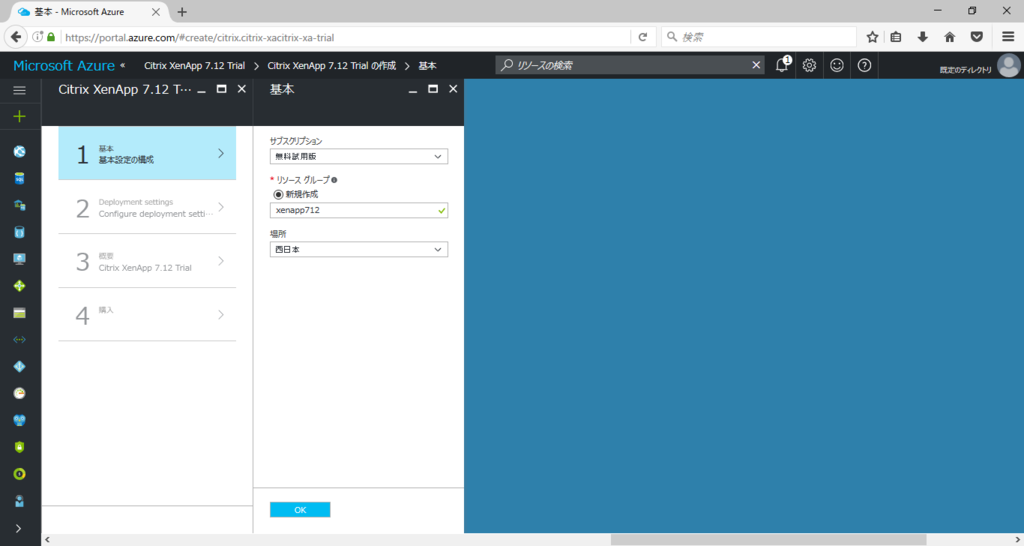The width and height of the screenshot is (1024, 546).
Task: Collapse the Microsoft Azure breadcrumb chevron
Action: click(x=123, y=65)
